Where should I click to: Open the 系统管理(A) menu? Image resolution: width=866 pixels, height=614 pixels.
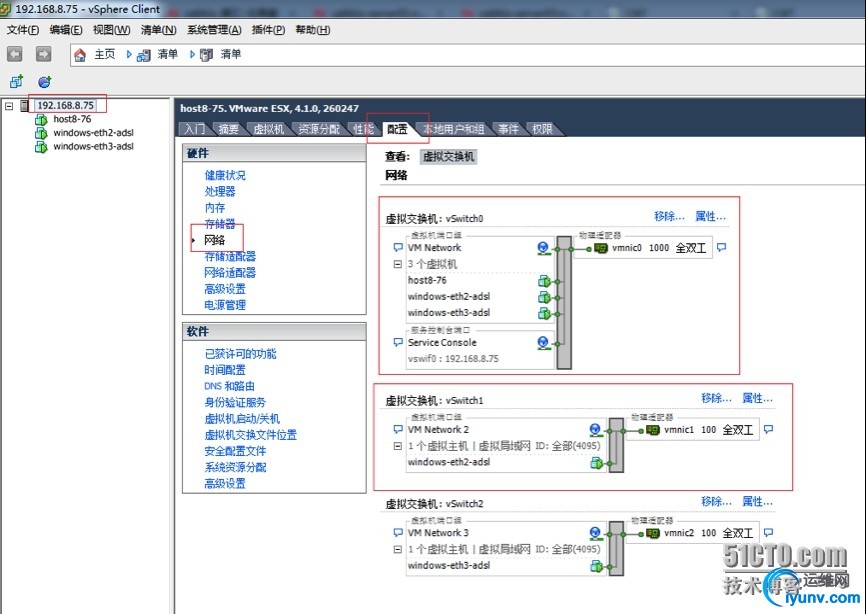(x=214, y=30)
